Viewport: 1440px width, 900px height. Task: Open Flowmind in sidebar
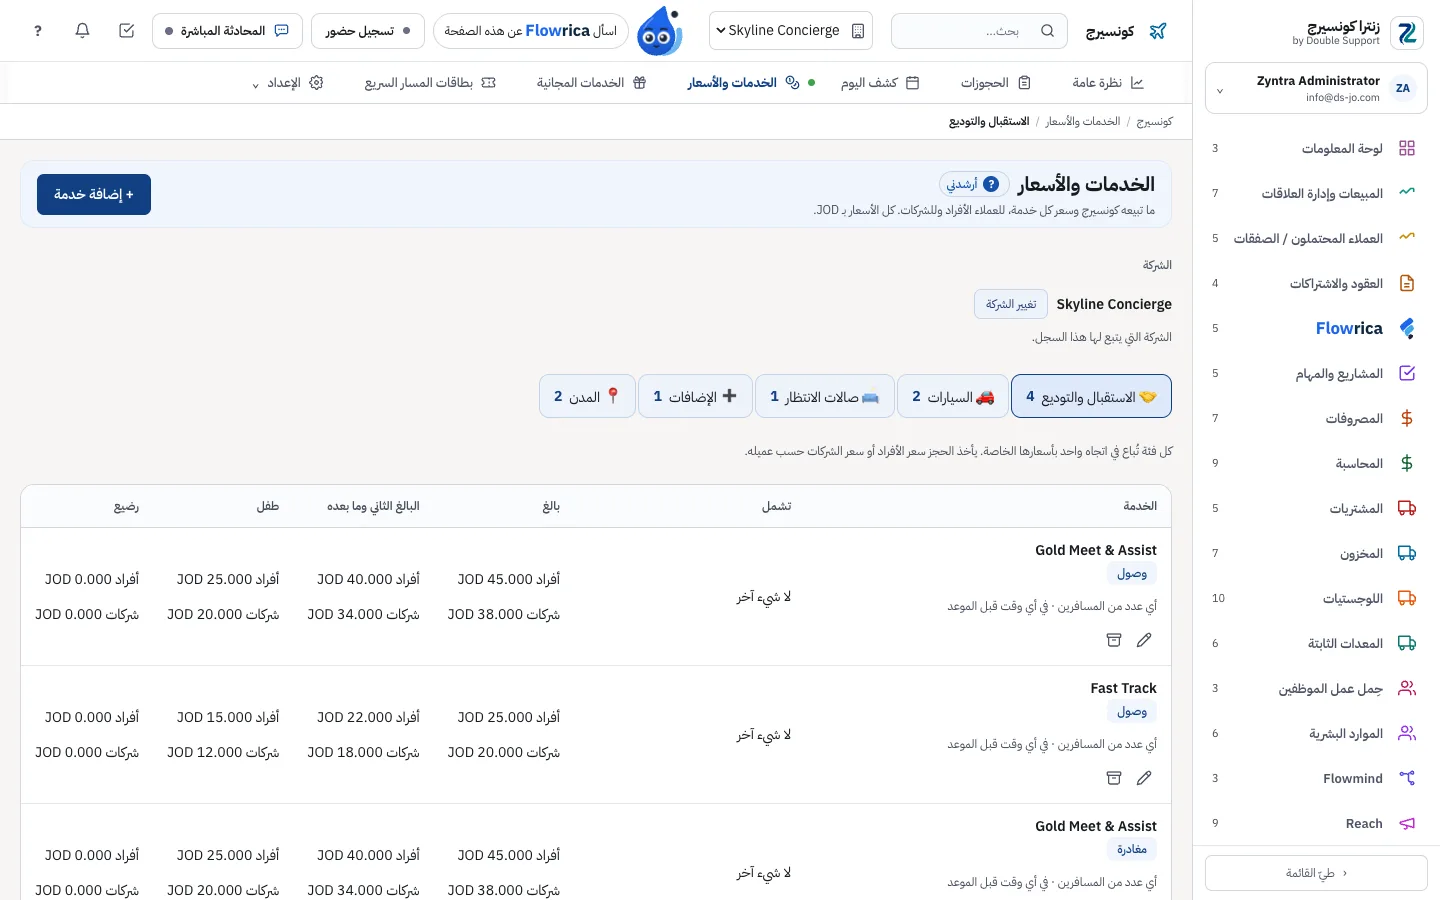tap(1316, 778)
